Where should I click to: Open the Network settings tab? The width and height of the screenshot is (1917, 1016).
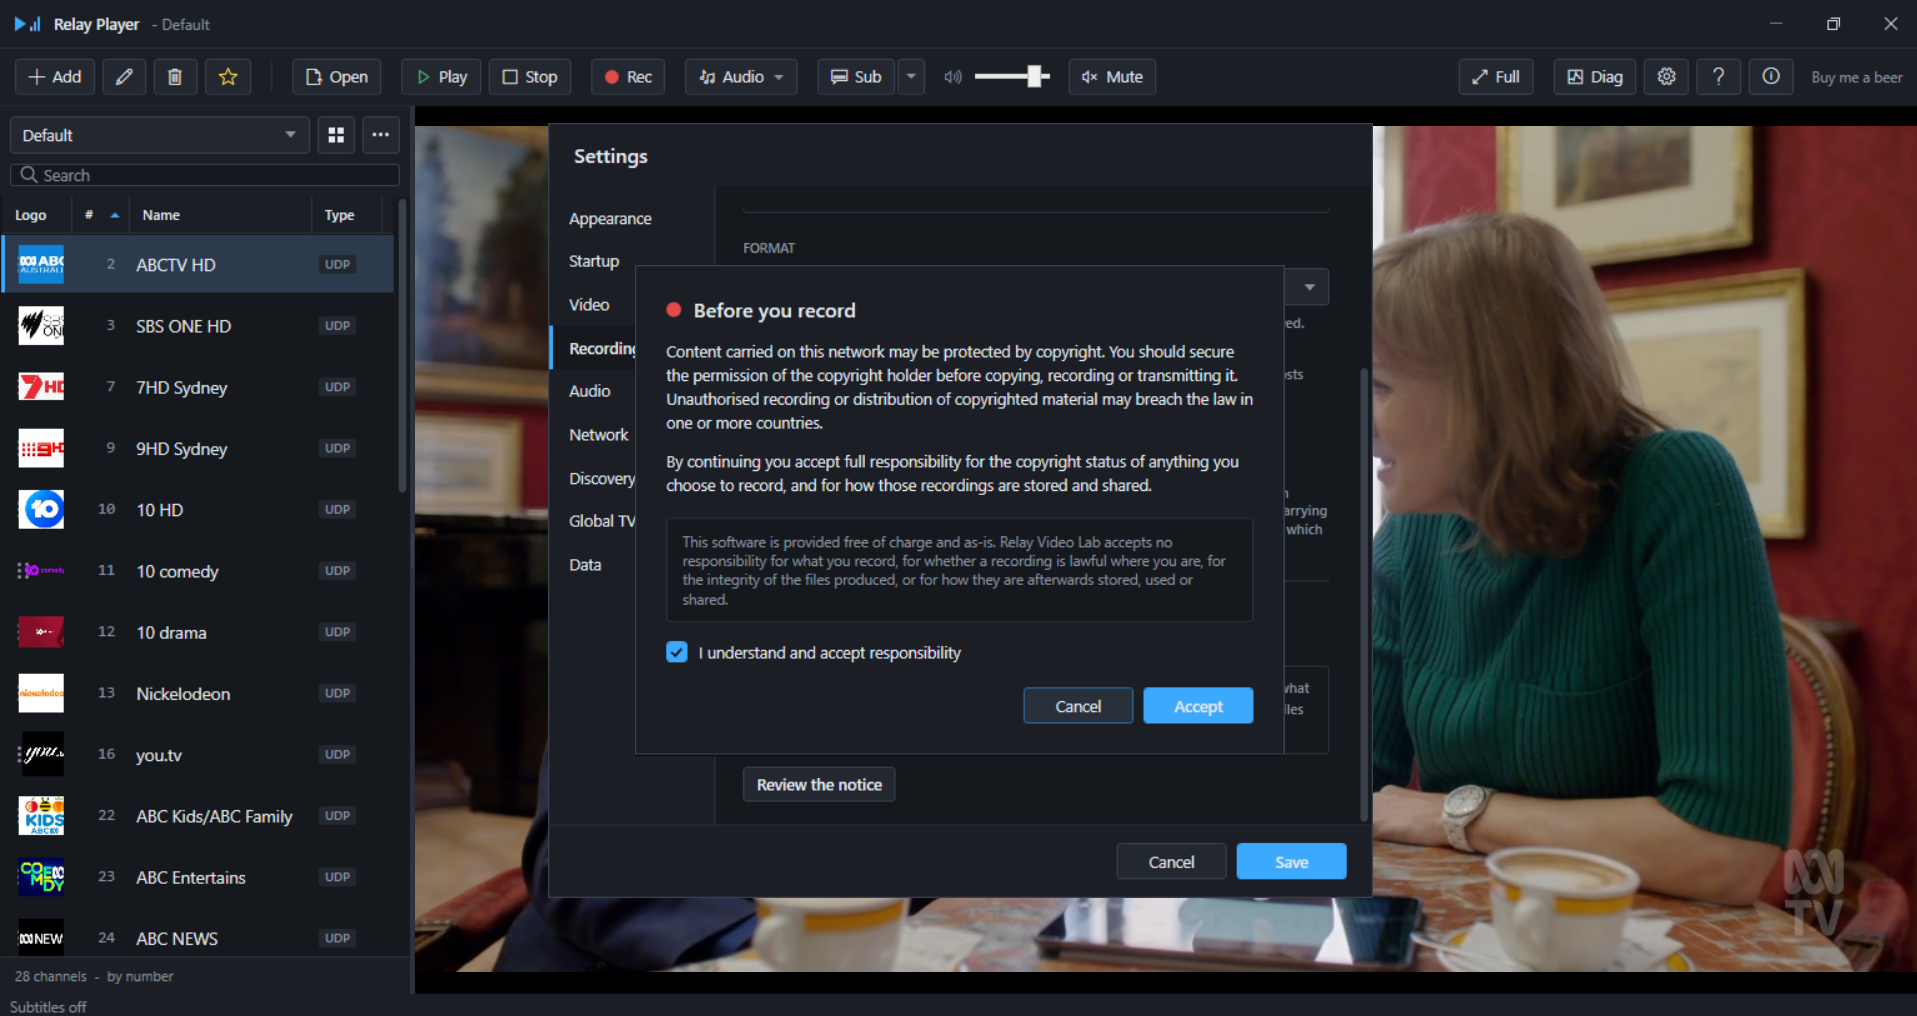click(x=599, y=435)
